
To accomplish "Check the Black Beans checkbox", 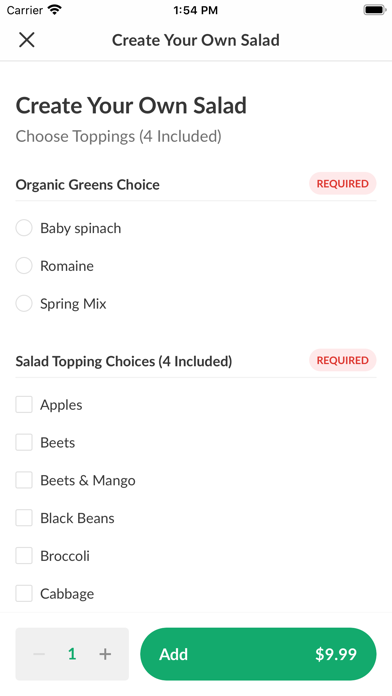I will click(24, 518).
